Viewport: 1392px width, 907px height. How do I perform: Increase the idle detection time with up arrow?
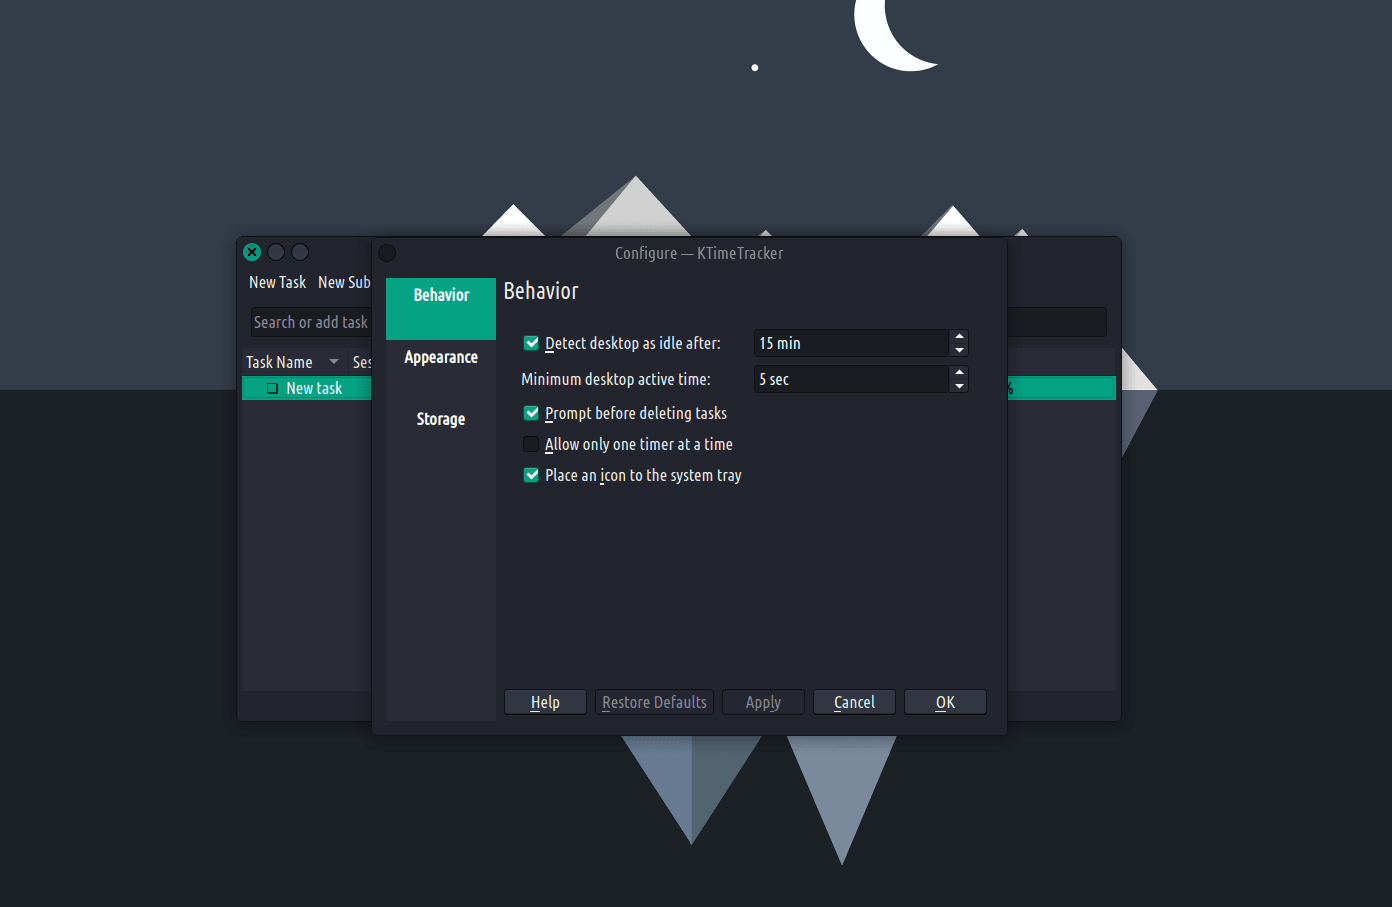point(959,336)
